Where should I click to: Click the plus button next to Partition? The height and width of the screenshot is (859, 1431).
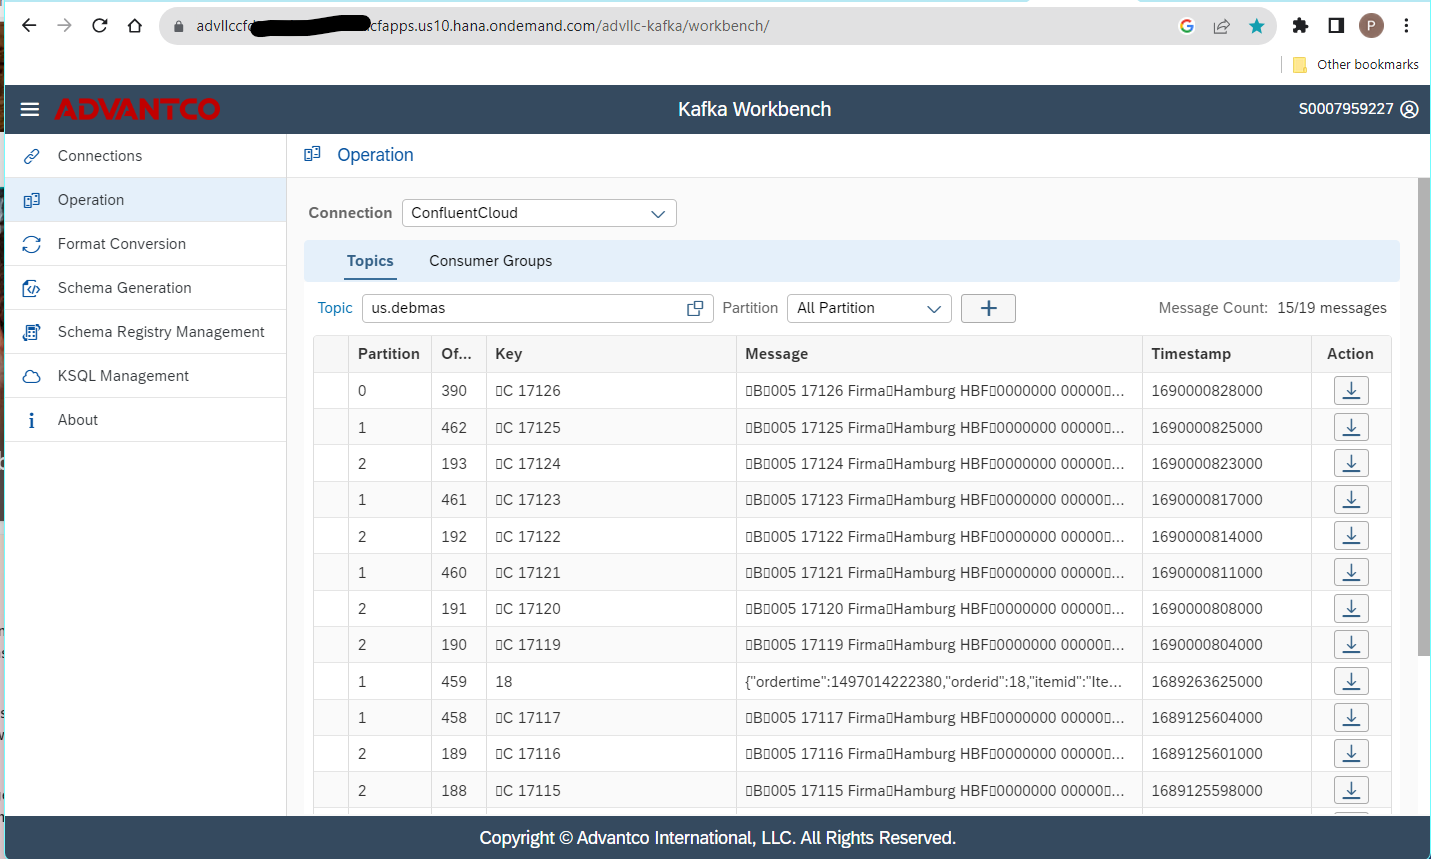tap(988, 308)
